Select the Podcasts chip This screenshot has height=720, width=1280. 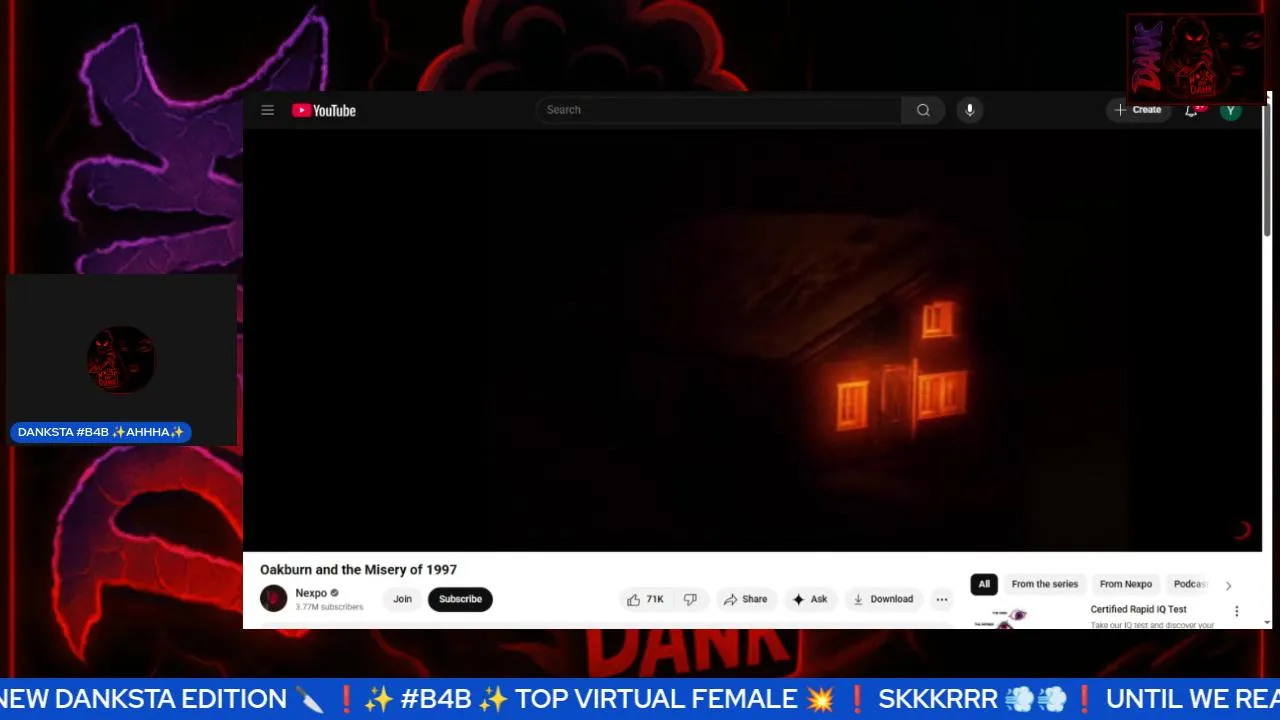click(x=1190, y=584)
